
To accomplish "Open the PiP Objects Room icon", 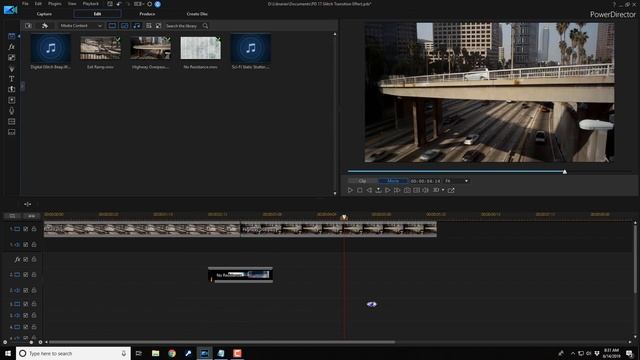I will [x=11, y=58].
